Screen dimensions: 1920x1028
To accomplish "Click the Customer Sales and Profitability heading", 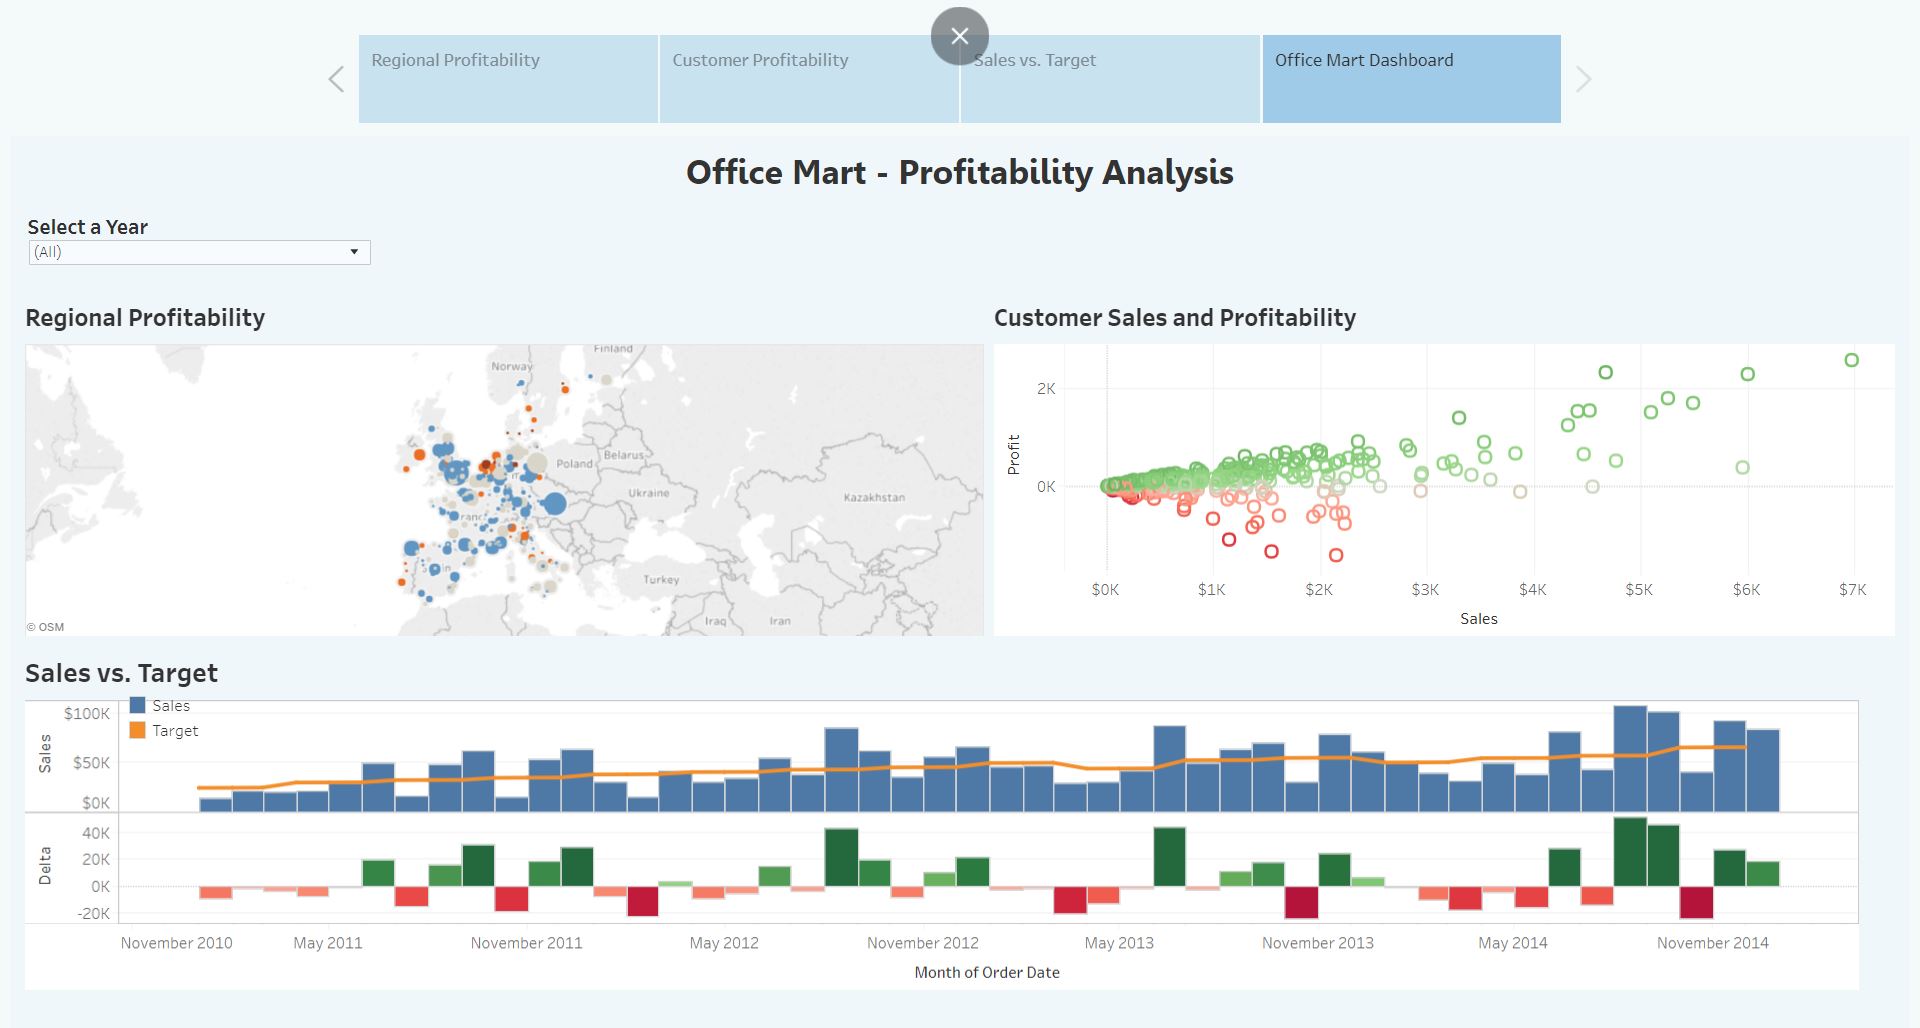I will [1175, 318].
